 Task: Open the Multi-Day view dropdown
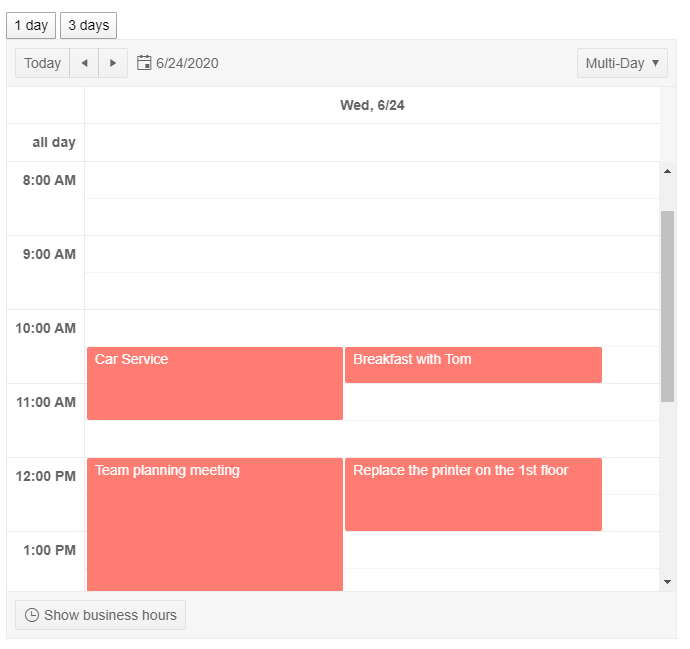pyautogui.click(x=615, y=63)
